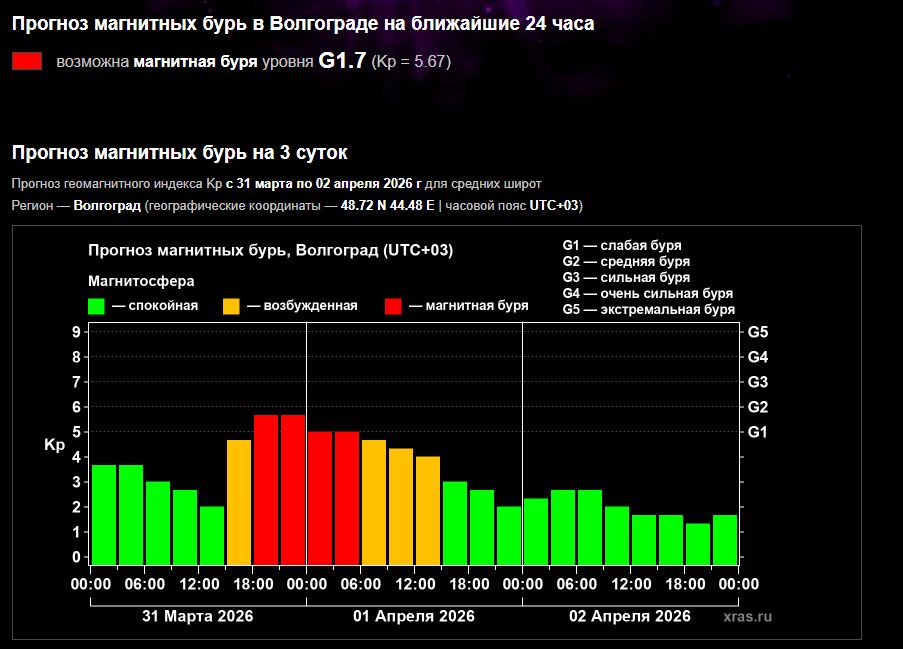903x649 pixels.
Task: Click the 'G3 — сильная буря' legend line
Action: tap(626, 278)
